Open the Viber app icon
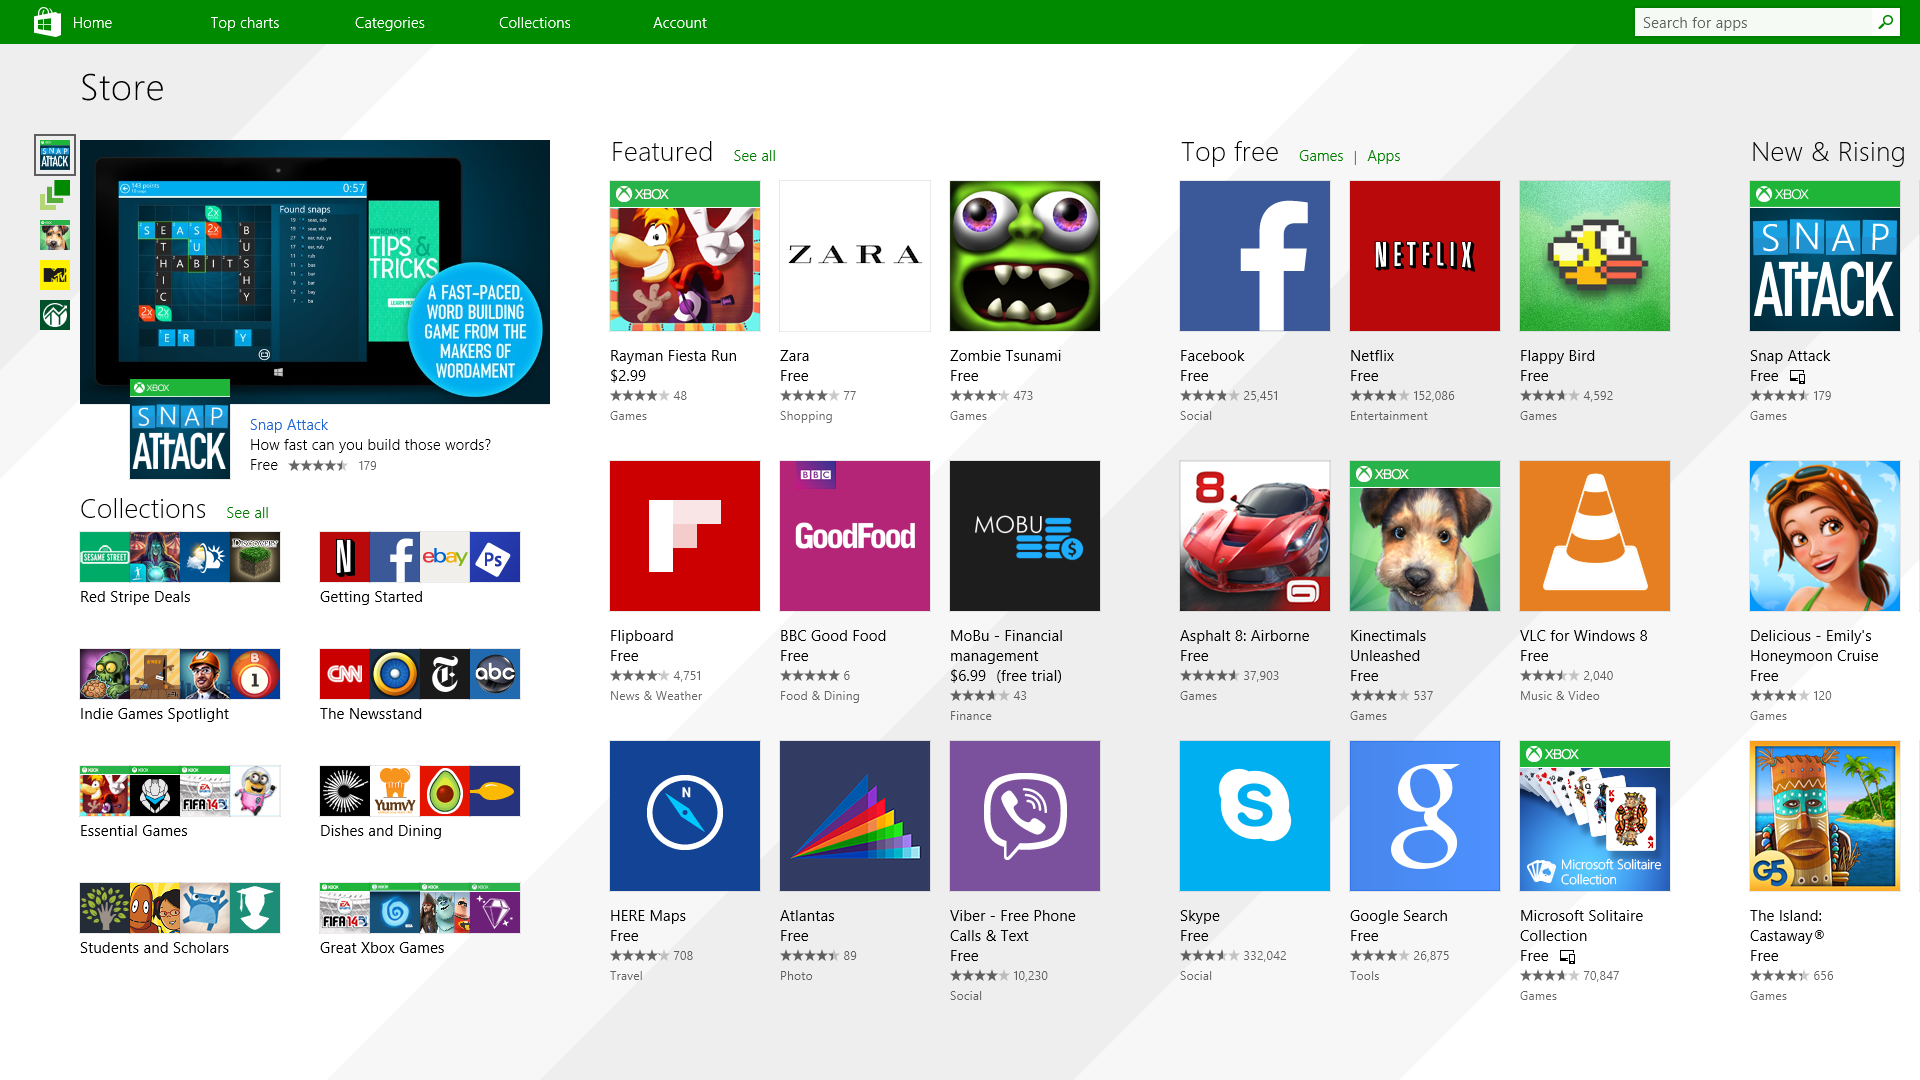This screenshot has width=1920, height=1080. tap(1025, 815)
